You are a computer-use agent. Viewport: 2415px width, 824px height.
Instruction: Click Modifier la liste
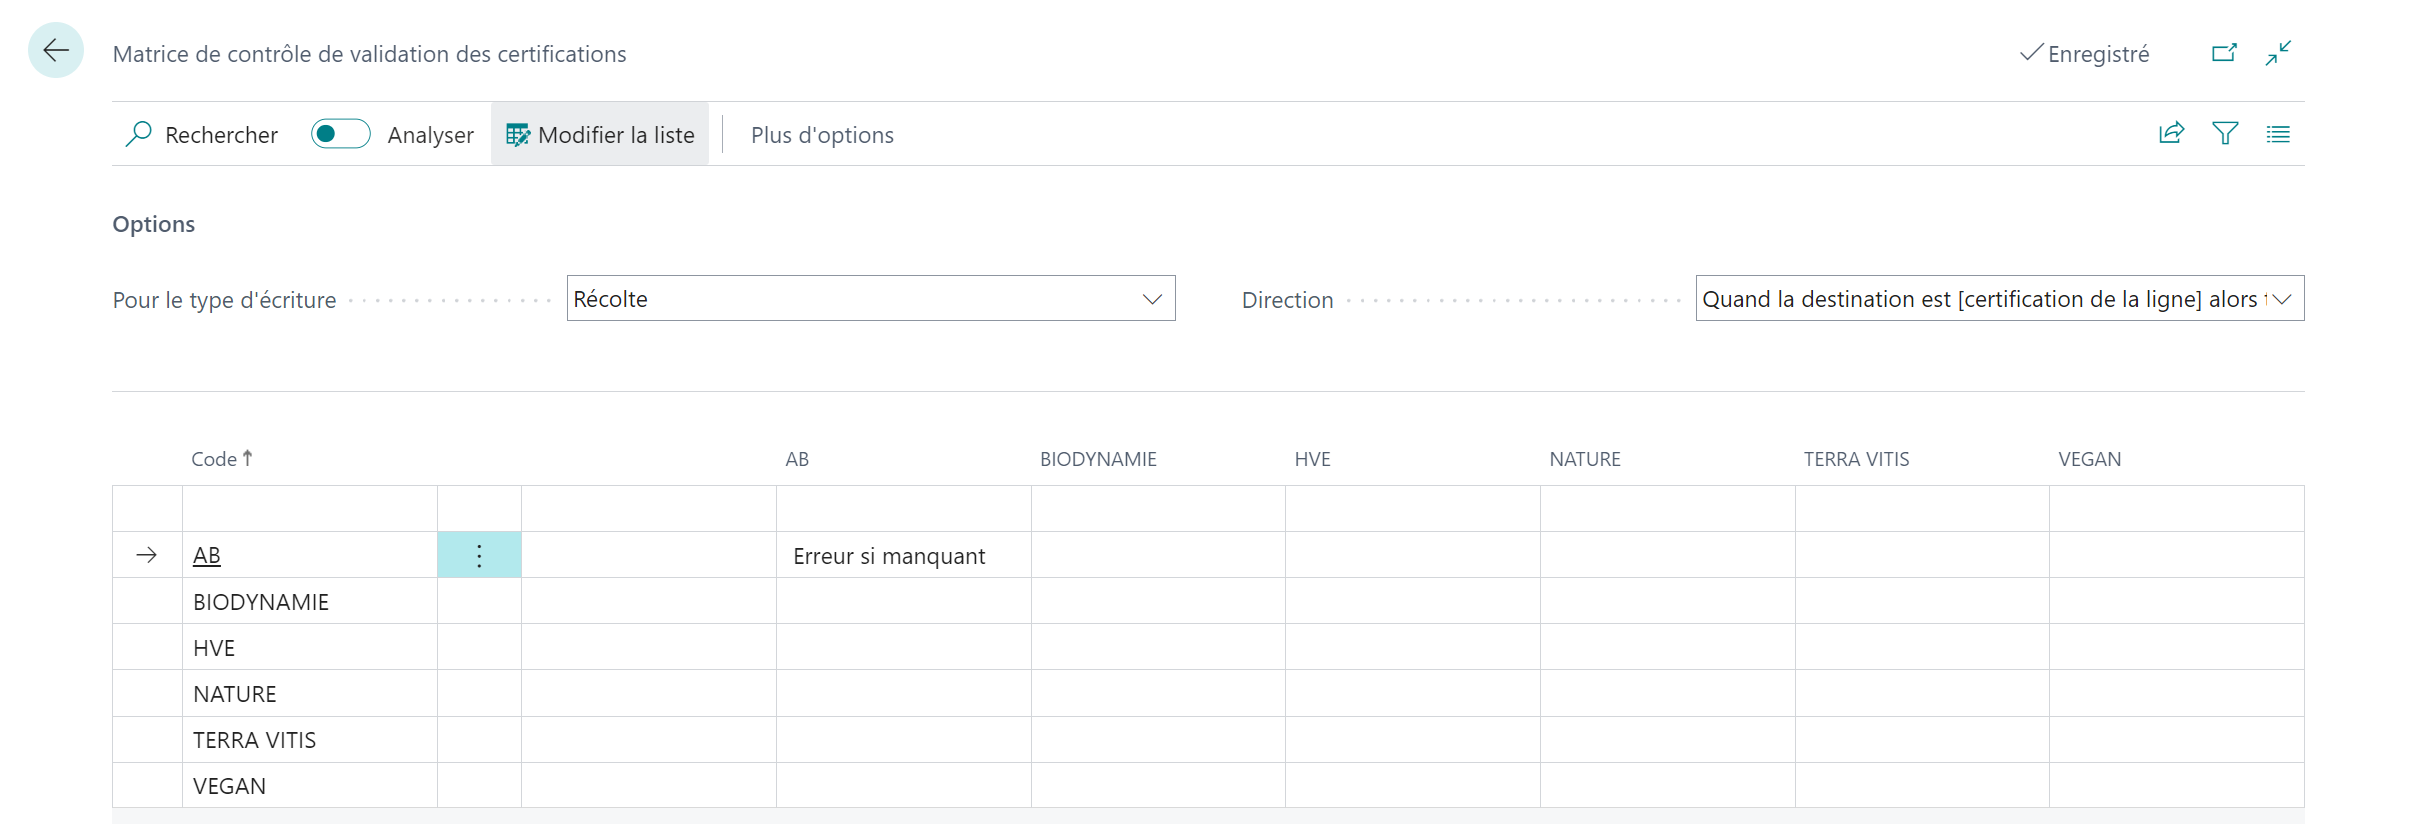[600, 134]
